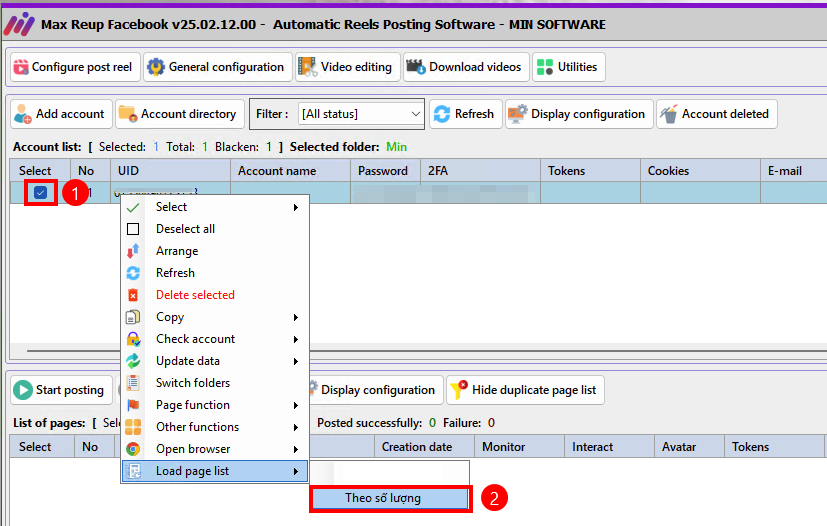827x526 pixels.
Task: Expand the Other functions submenu arrow
Action: (296, 427)
